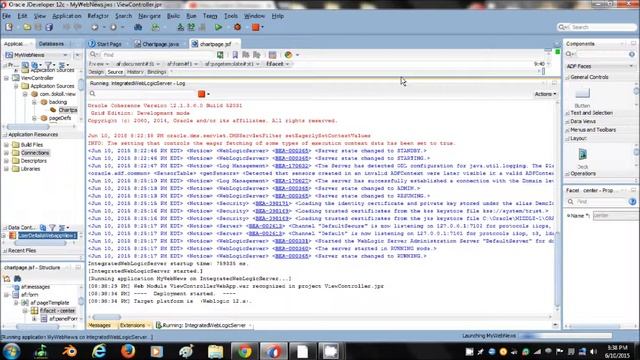
Task: Click the browser preview icon in editor toolbar
Action: click(x=288, y=55)
